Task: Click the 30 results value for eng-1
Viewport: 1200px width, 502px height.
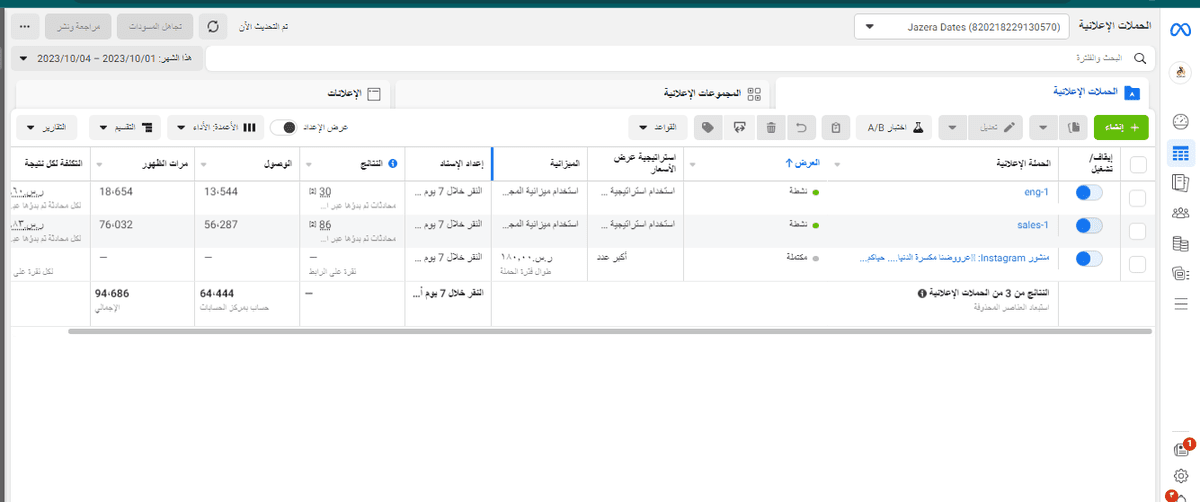Action: [325, 192]
